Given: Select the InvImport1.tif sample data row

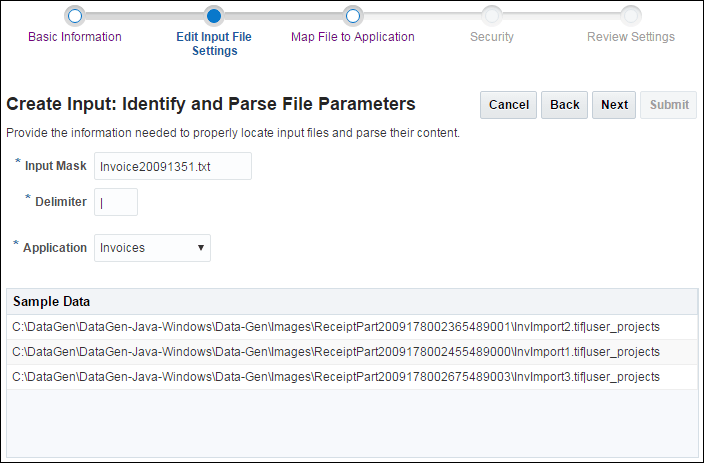Looking at the screenshot, I should point(336,352).
